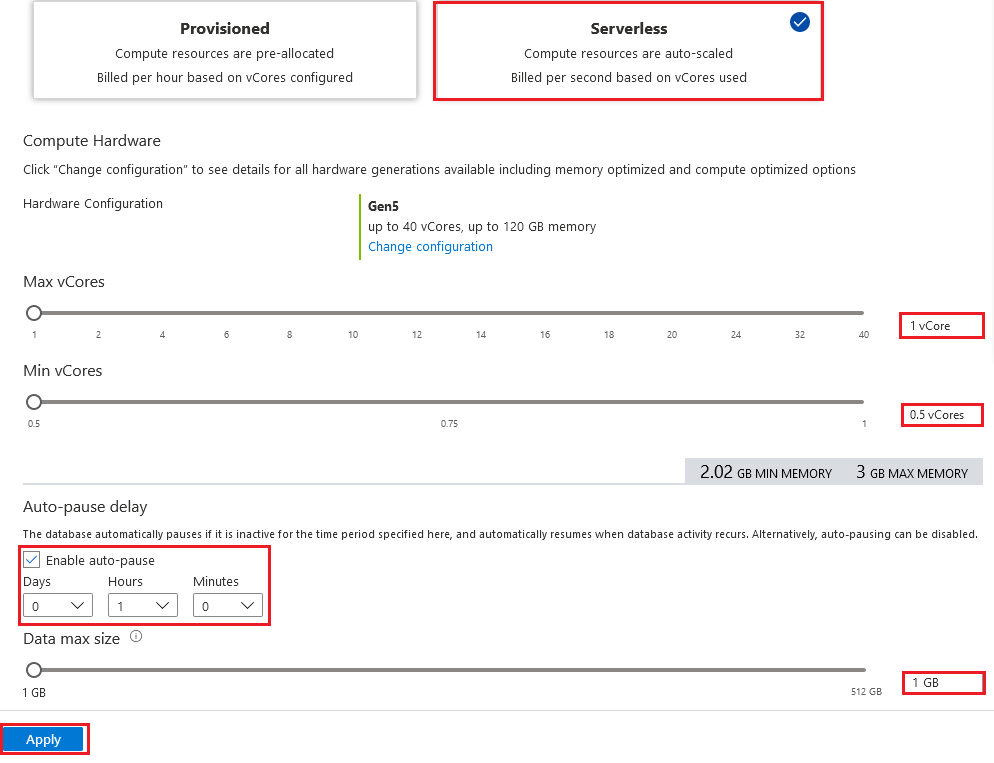Click the 1 vCore input field
The image size is (994, 763).
click(941, 326)
